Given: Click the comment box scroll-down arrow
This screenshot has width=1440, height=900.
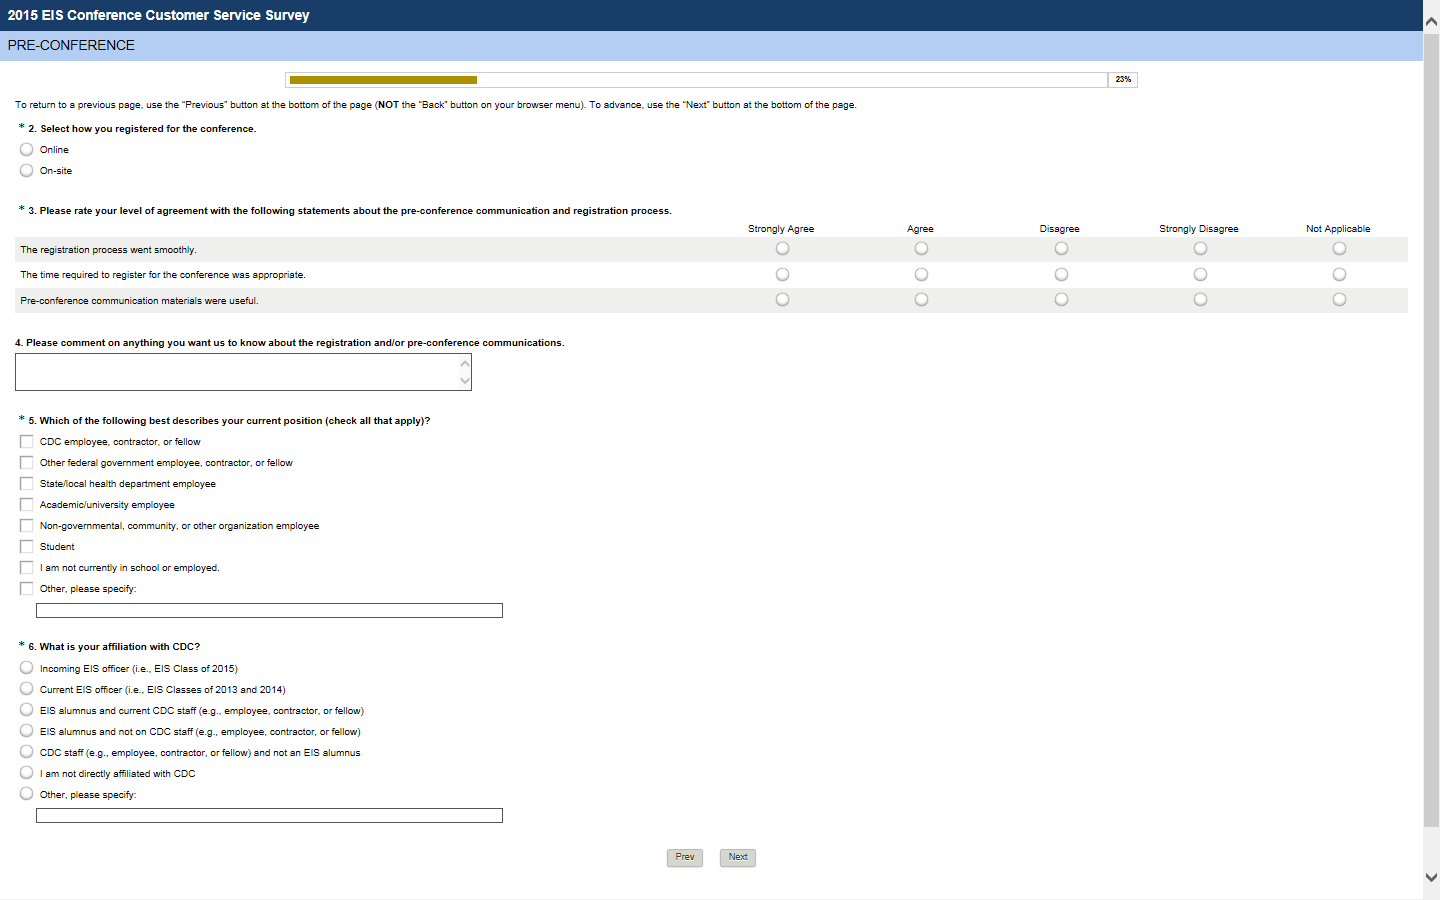Looking at the screenshot, I should tap(465, 380).
